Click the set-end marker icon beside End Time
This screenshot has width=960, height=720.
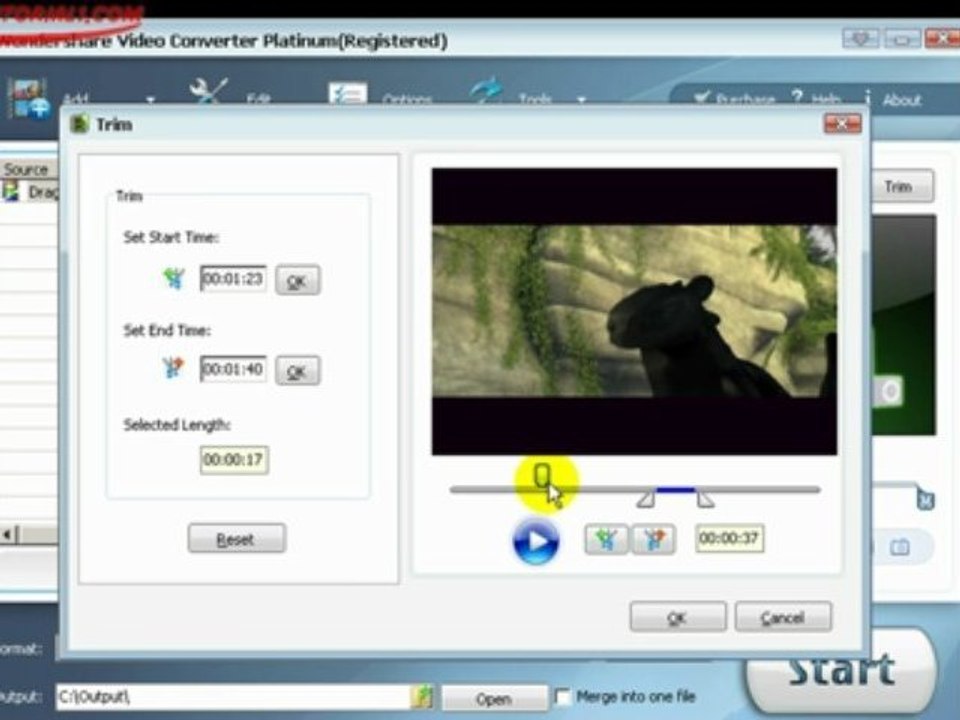173,368
